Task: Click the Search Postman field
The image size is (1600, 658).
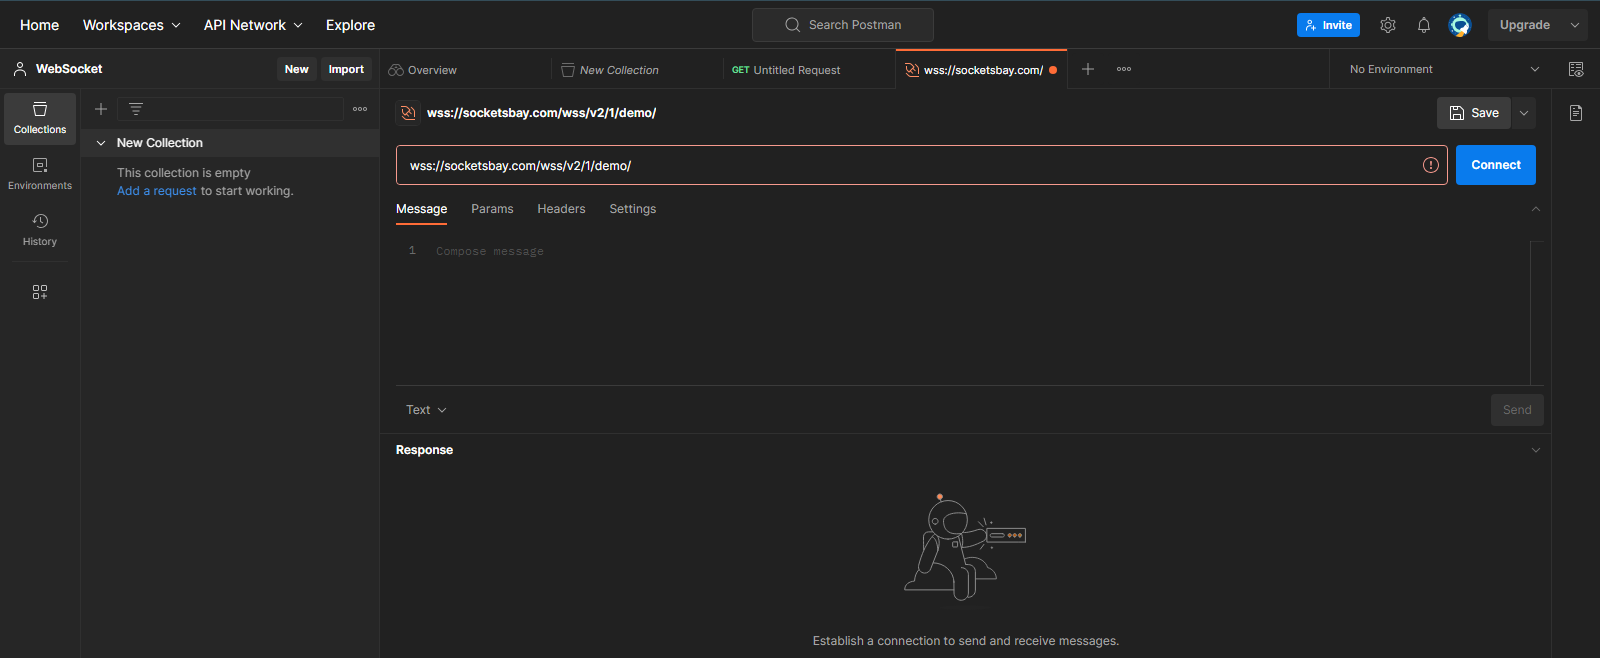Action: click(843, 25)
